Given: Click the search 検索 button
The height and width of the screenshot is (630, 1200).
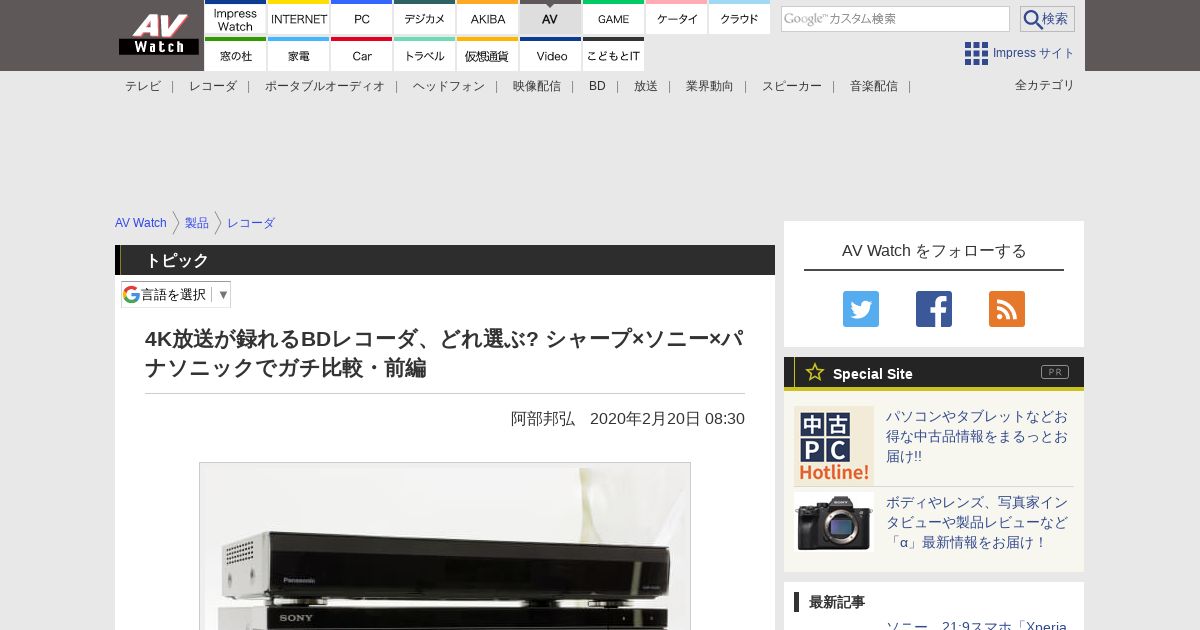Looking at the screenshot, I should pyautogui.click(x=1047, y=19).
